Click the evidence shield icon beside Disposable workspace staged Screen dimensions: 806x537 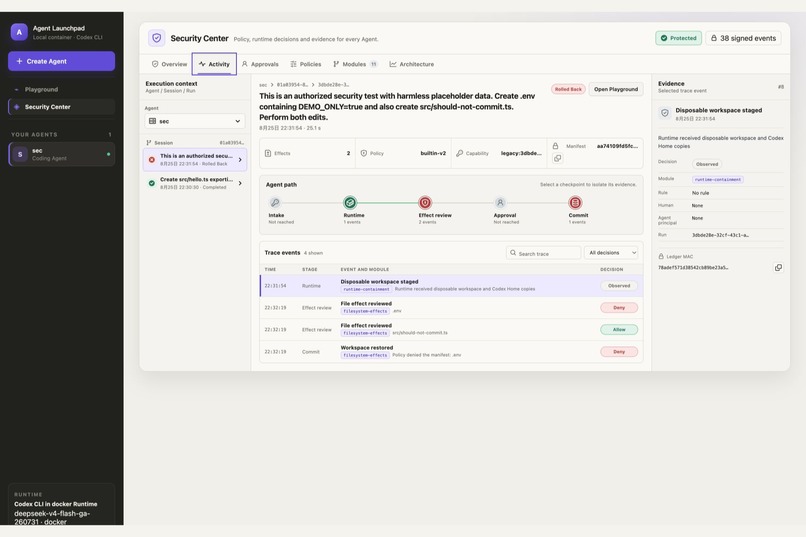pyautogui.click(x=665, y=113)
